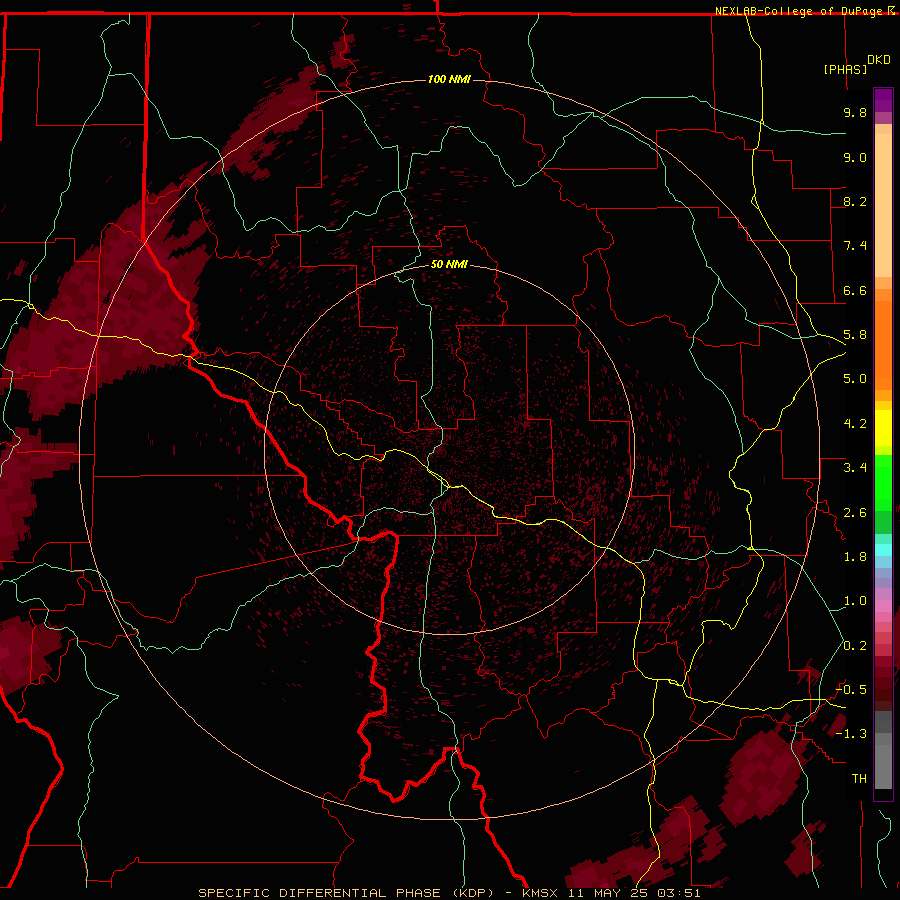Click the -0.5 legend value
This screenshot has height=900, width=900.
851,690
